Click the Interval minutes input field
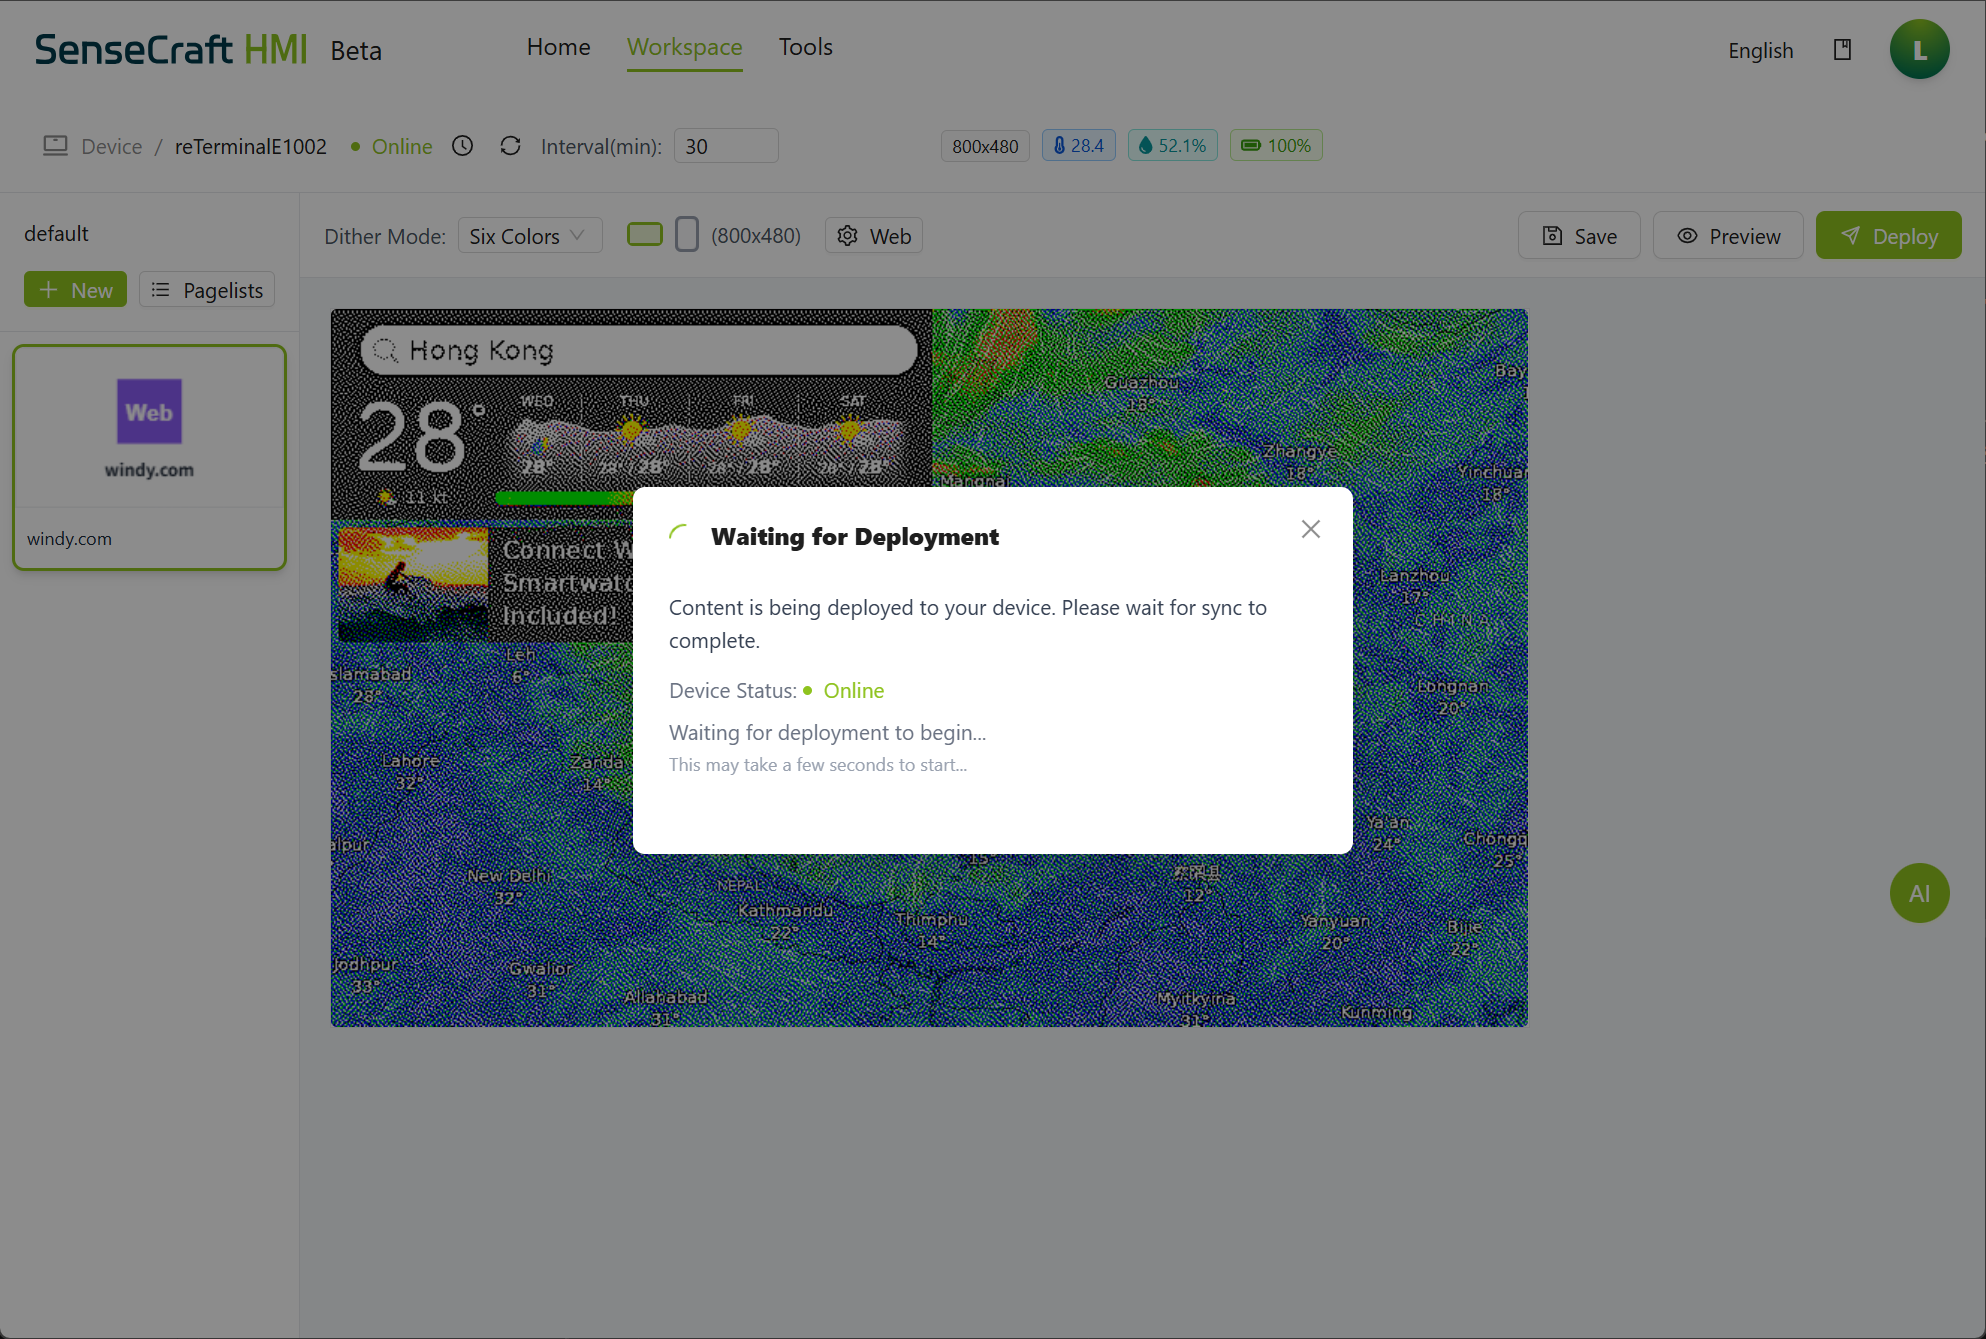 (725, 146)
